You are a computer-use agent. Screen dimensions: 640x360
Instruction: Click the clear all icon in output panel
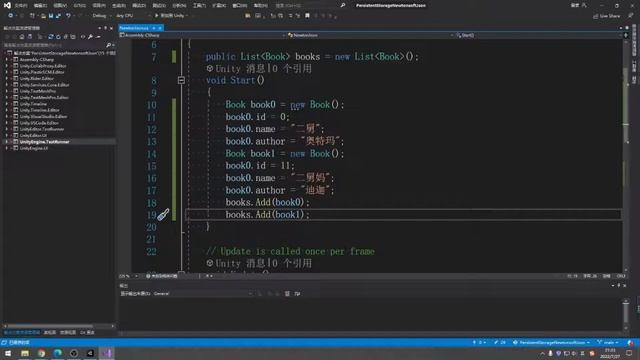[287, 293]
